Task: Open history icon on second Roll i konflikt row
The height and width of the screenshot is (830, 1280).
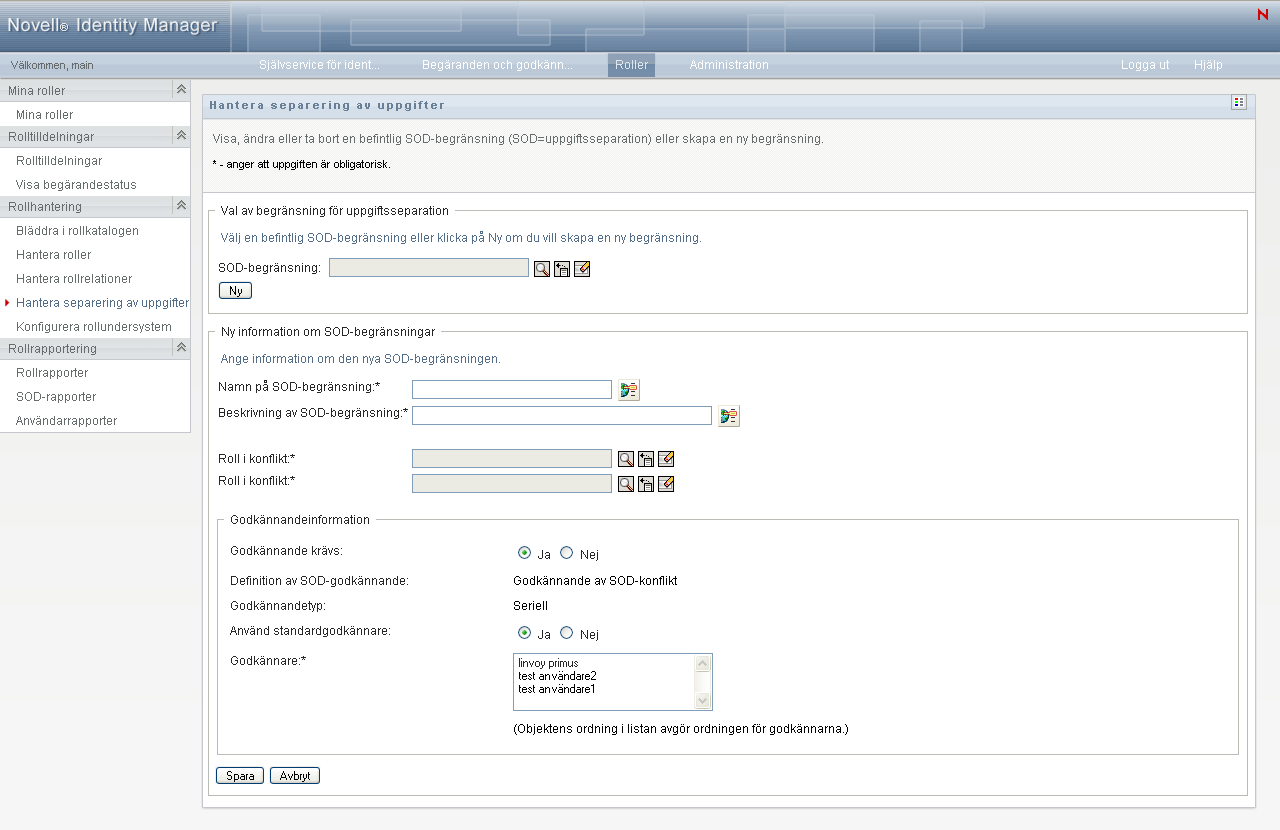Action: [x=646, y=484]
